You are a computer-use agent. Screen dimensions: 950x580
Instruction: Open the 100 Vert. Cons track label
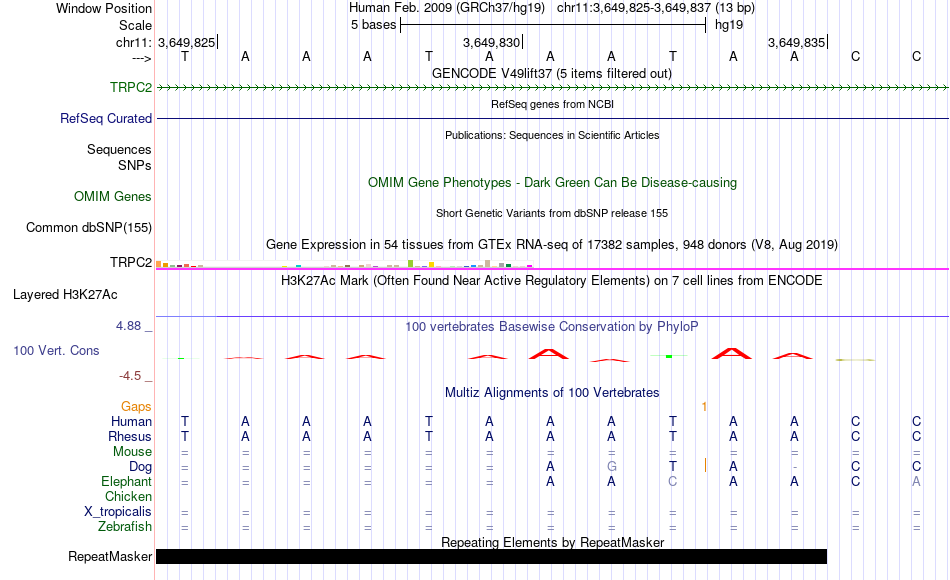tap(56, 350)
